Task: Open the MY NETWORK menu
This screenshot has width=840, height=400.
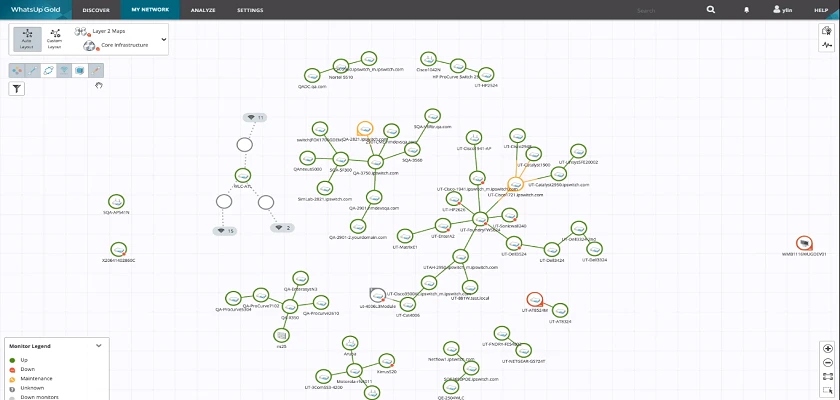Action: tap(150, 10)
